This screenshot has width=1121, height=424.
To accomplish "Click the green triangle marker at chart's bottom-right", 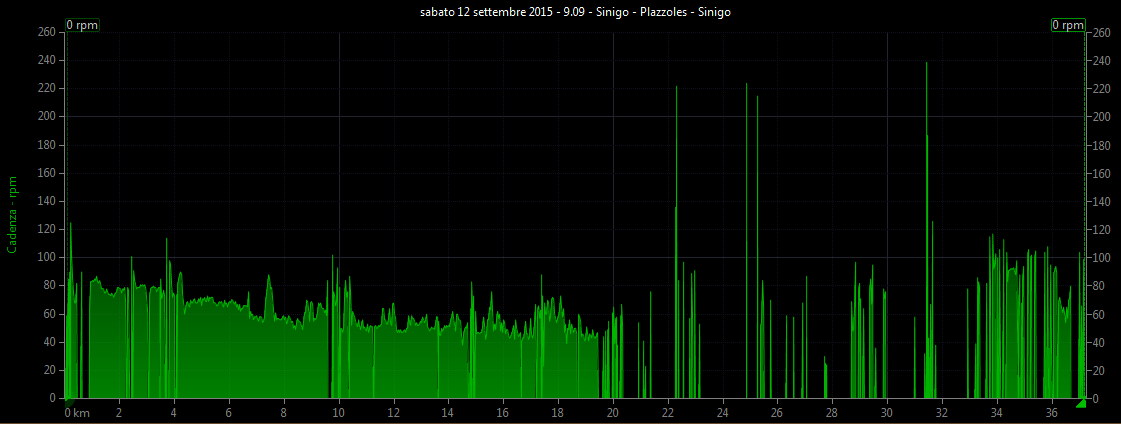I will [x=1080, y=403].
